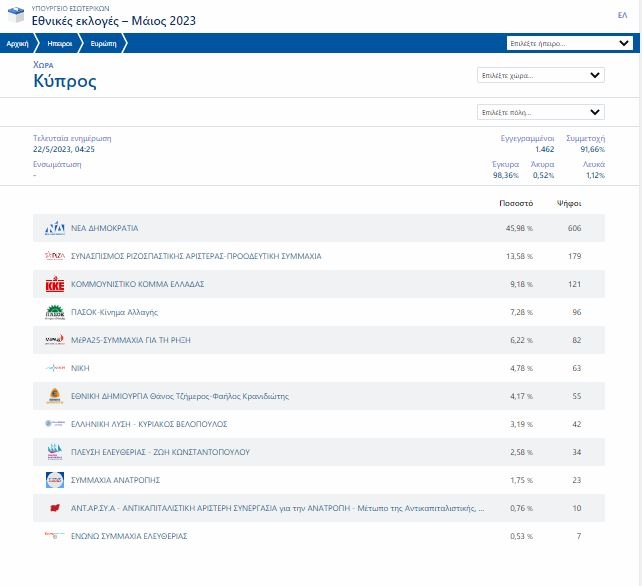Click the Κύπρος country heading

point(65,81)
